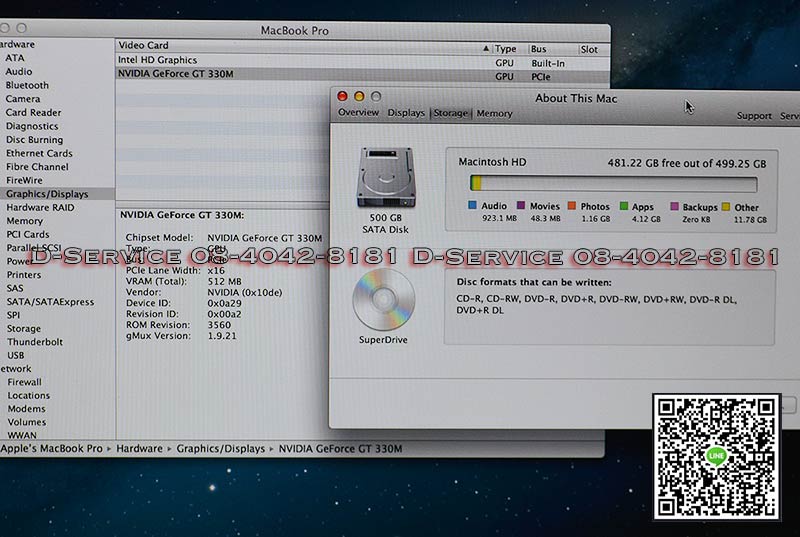
Task: Click NVIDIA GeForce GT 330M in path bar
Action: 340,449
